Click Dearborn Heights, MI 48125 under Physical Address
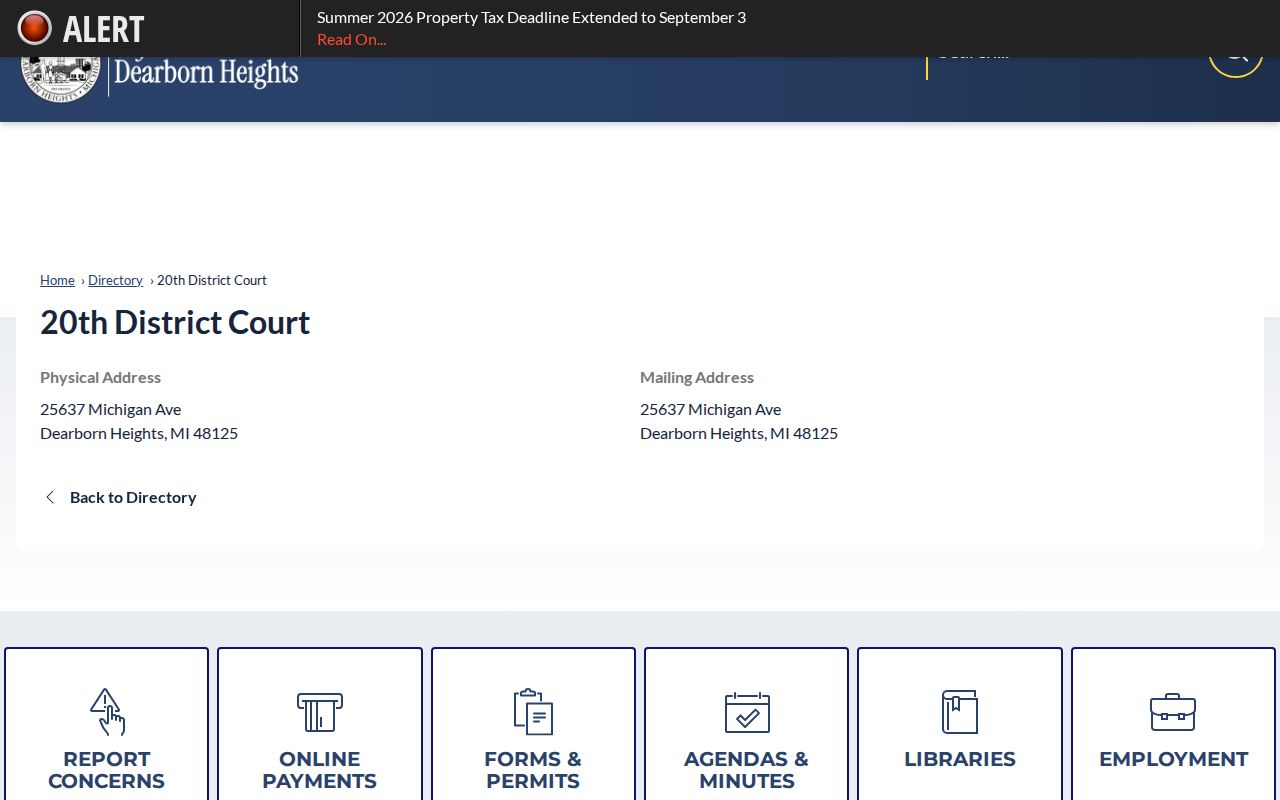Screen dimensions: 1280x800 139,433
